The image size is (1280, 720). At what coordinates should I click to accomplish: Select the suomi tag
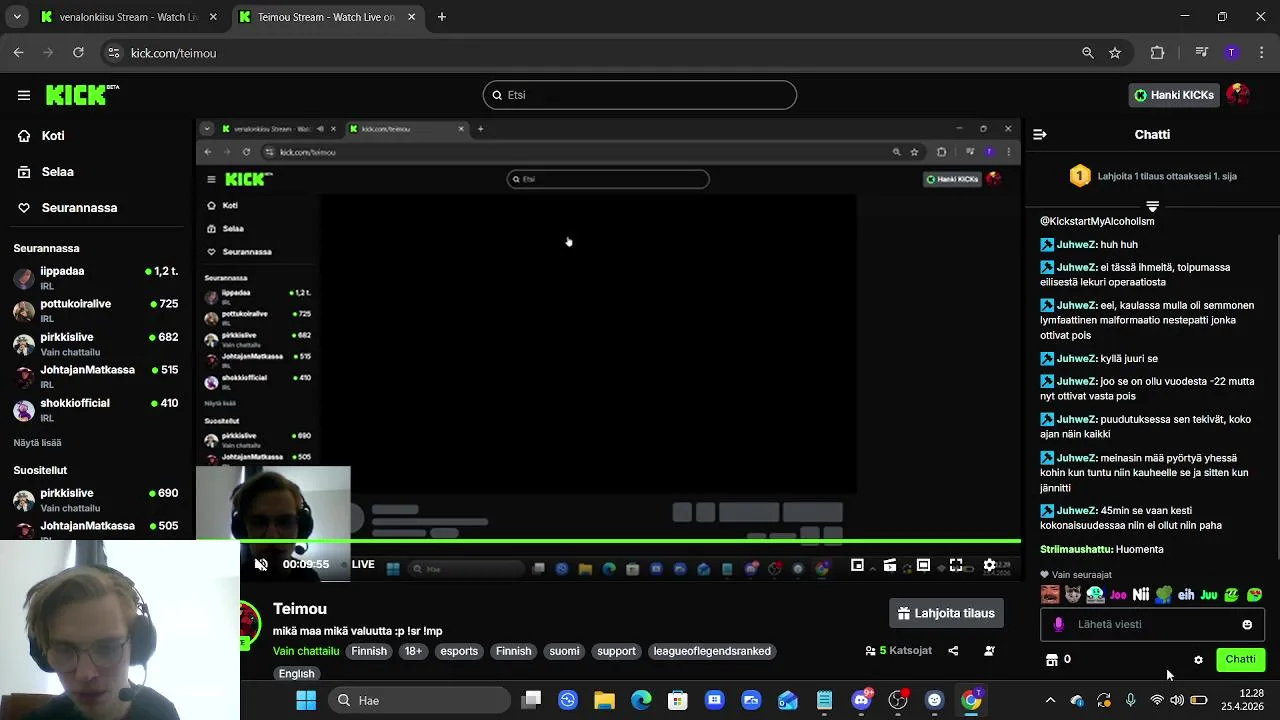(564, 651)
